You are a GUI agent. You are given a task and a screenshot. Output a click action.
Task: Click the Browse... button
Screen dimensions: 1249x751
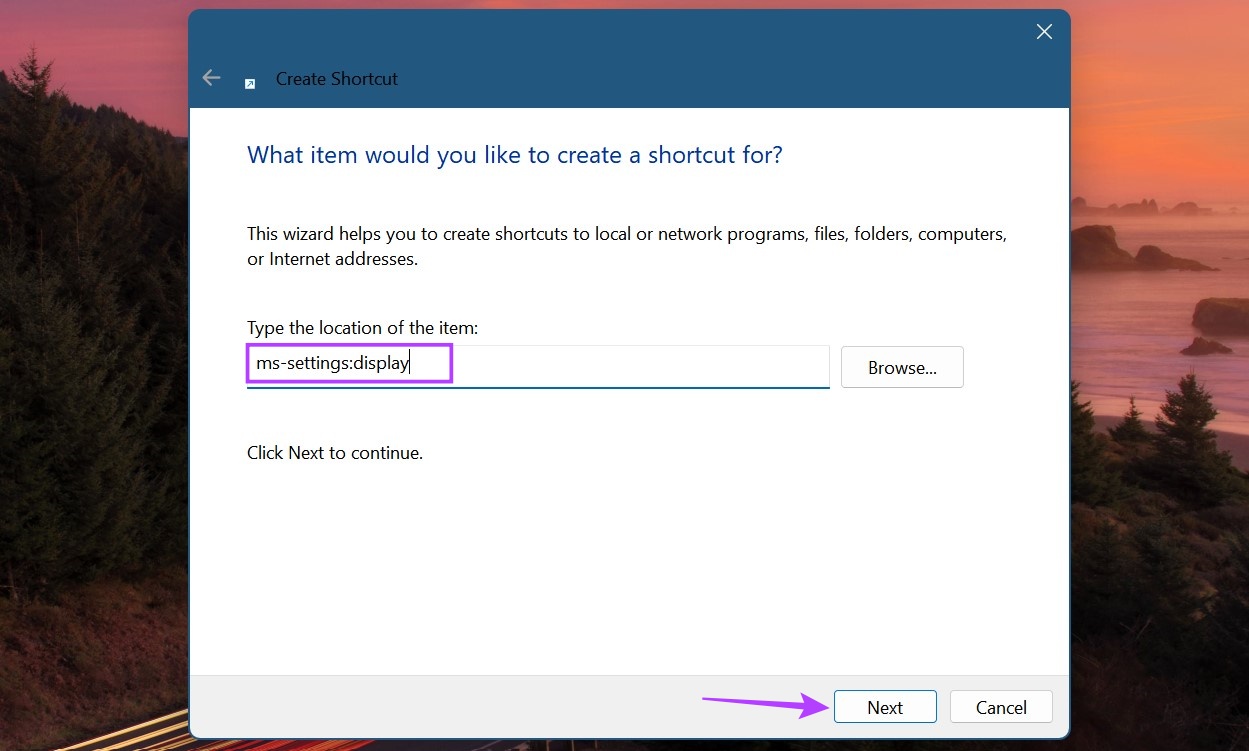(901, 367)
